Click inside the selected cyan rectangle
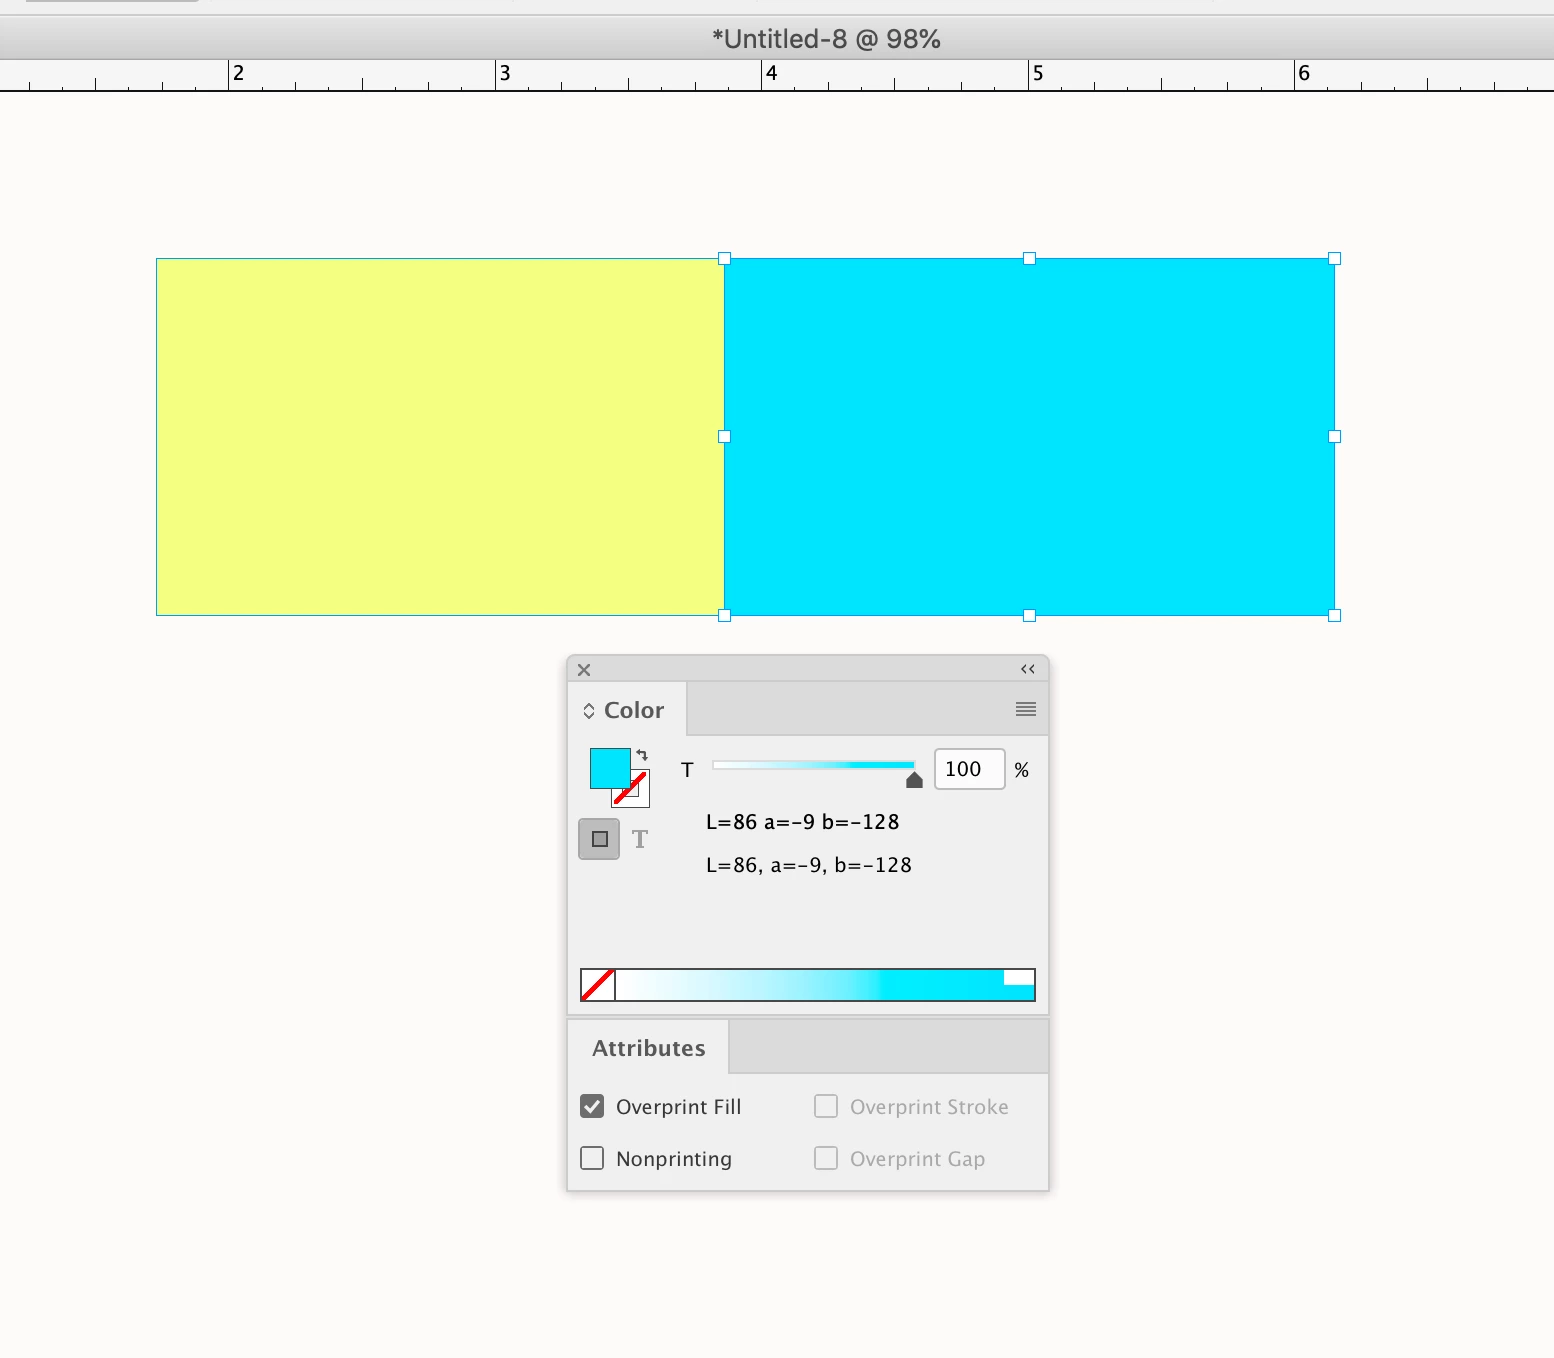 (1030, 437)
